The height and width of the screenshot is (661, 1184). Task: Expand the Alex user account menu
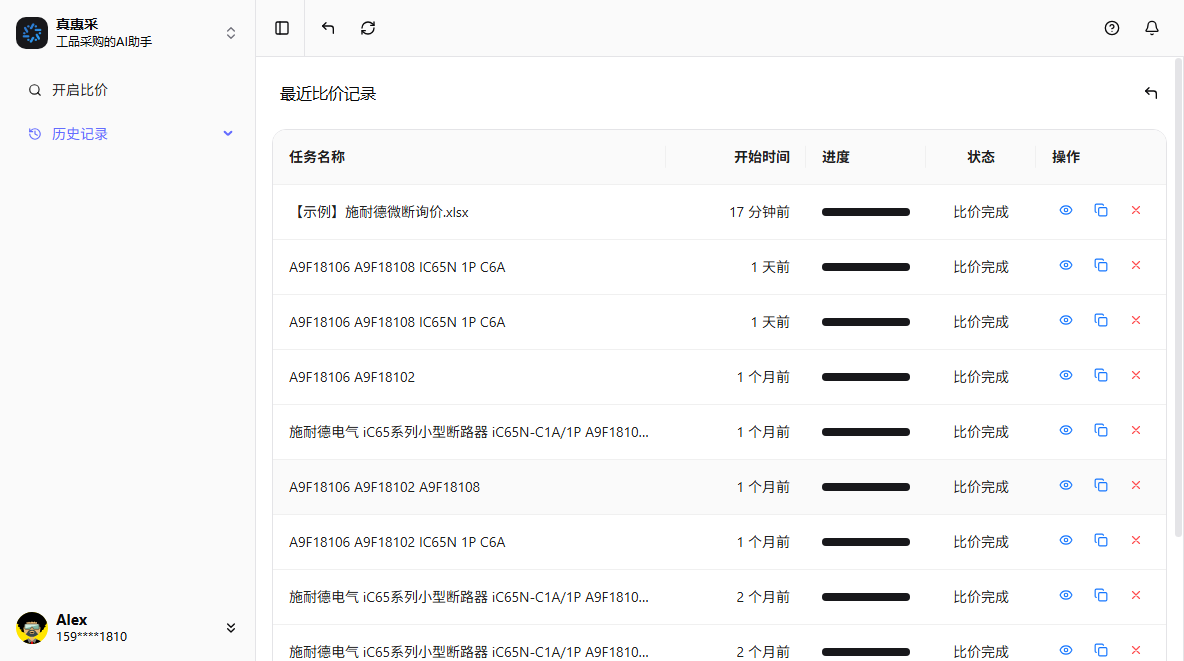231,628
